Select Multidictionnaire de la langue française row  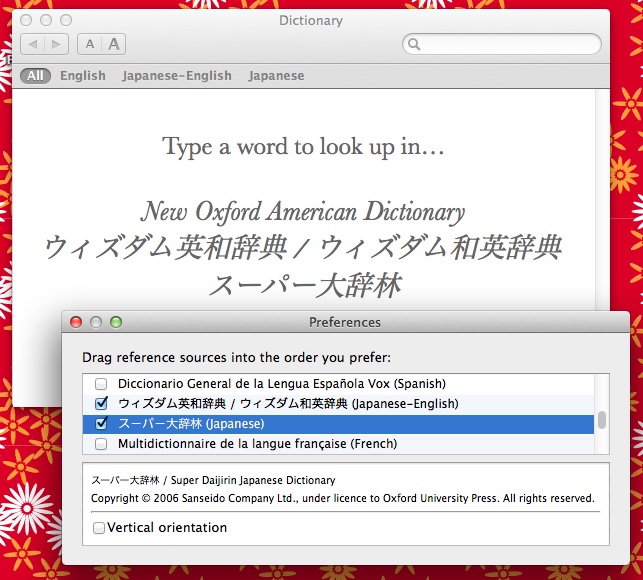(x=338, y=444)
